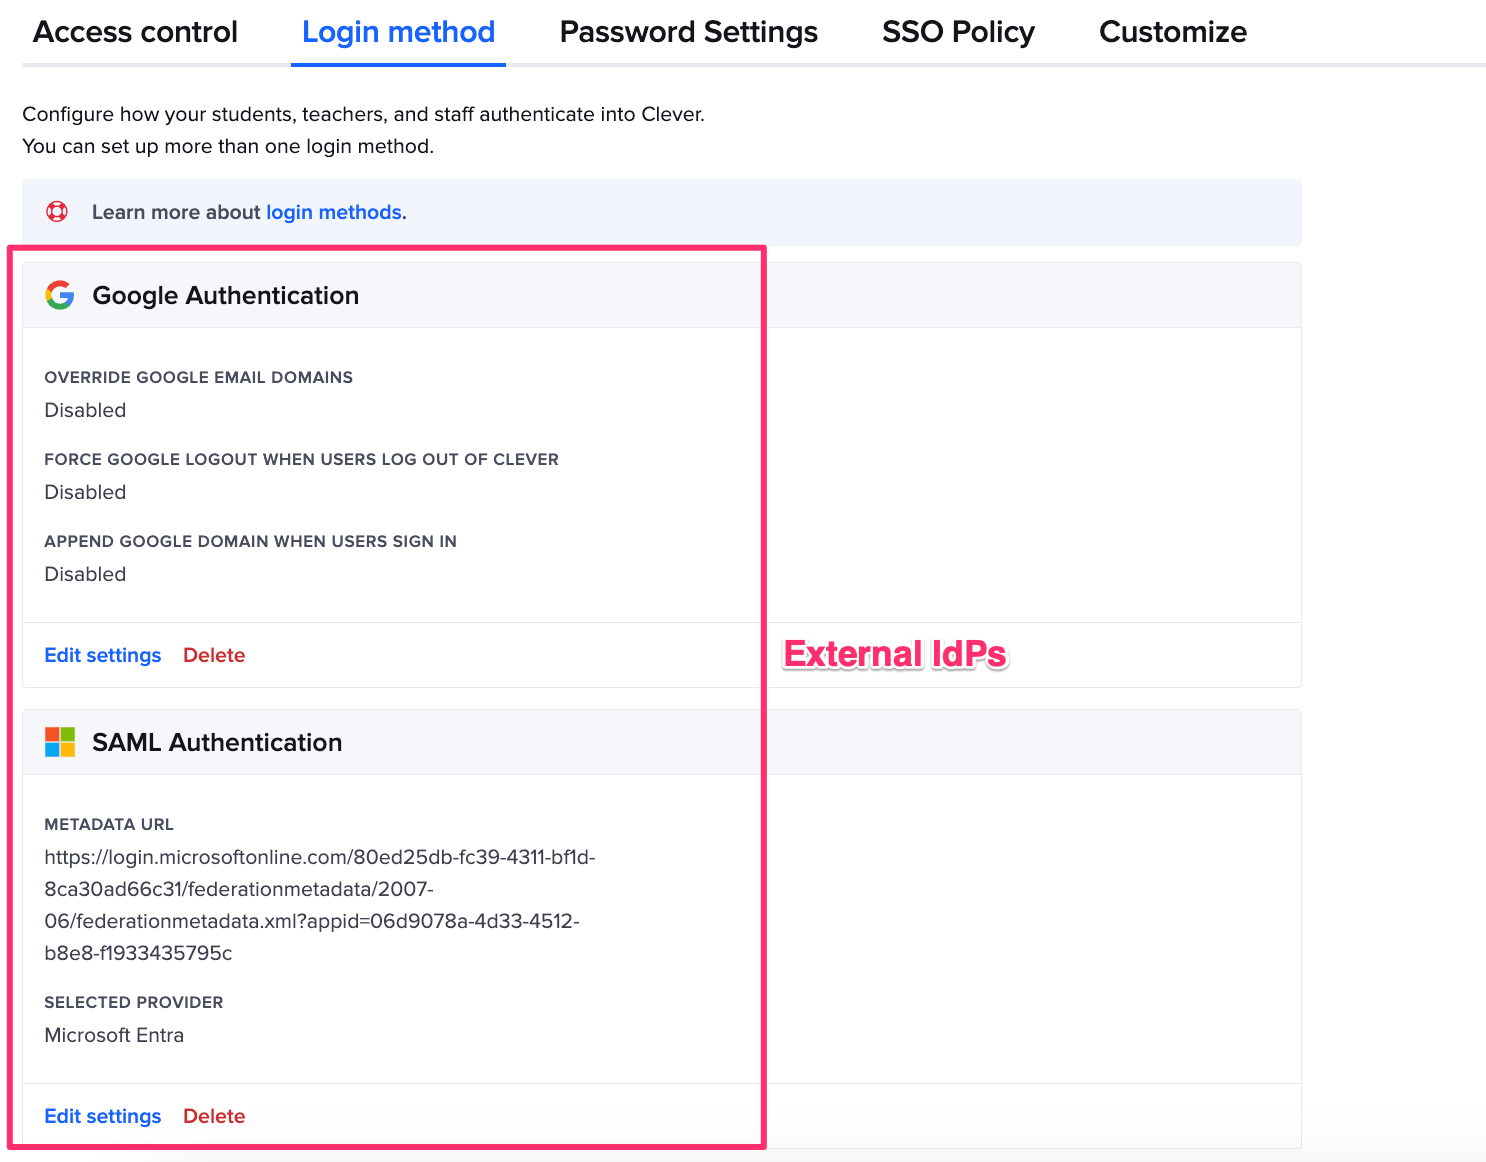The image size is (1486, 1162).
Task: Edit settings for SAML Authentication
Action: 103,1116
